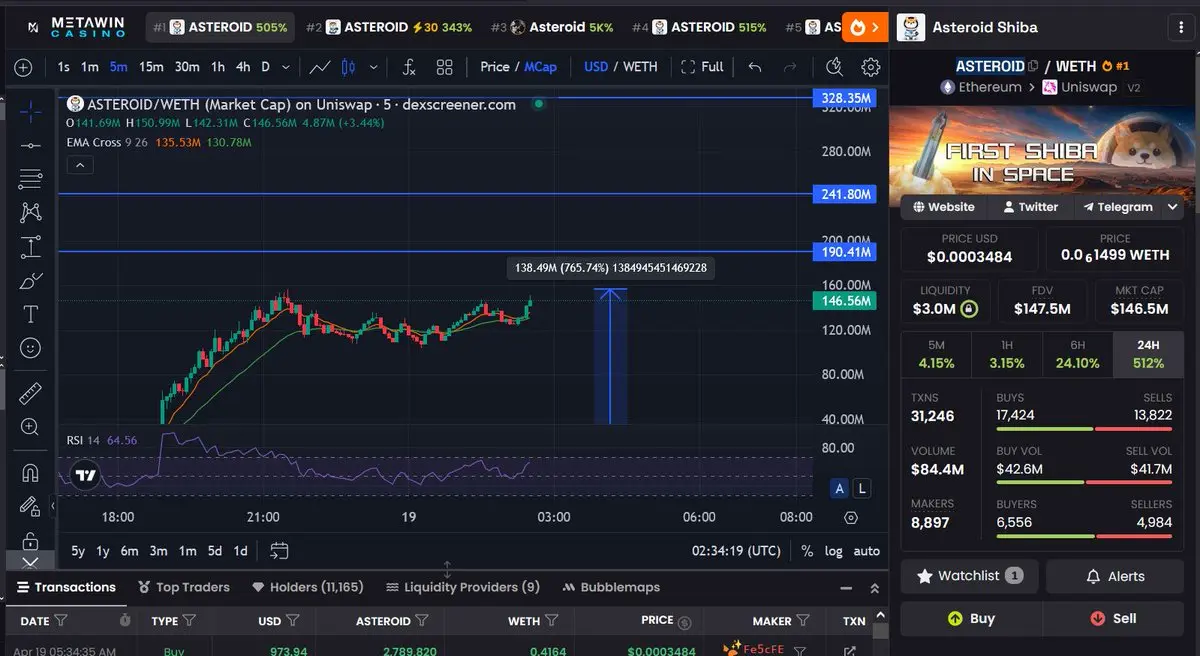Toggle log scale mode

833,551
